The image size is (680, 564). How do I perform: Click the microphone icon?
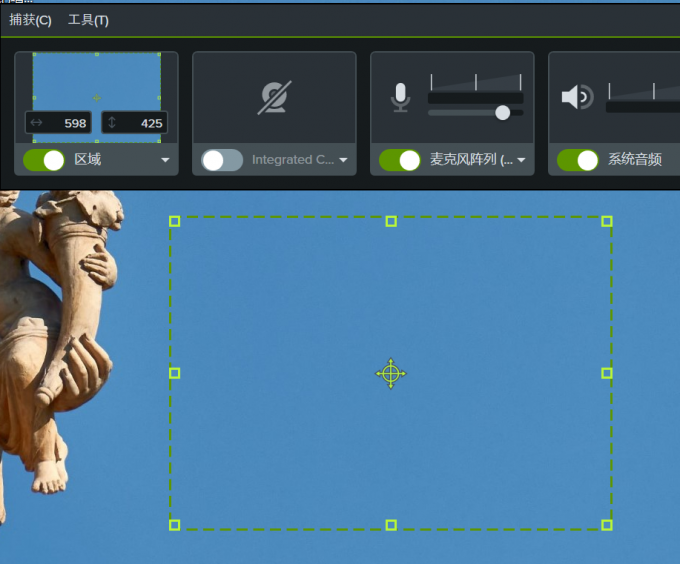(400, 97)
